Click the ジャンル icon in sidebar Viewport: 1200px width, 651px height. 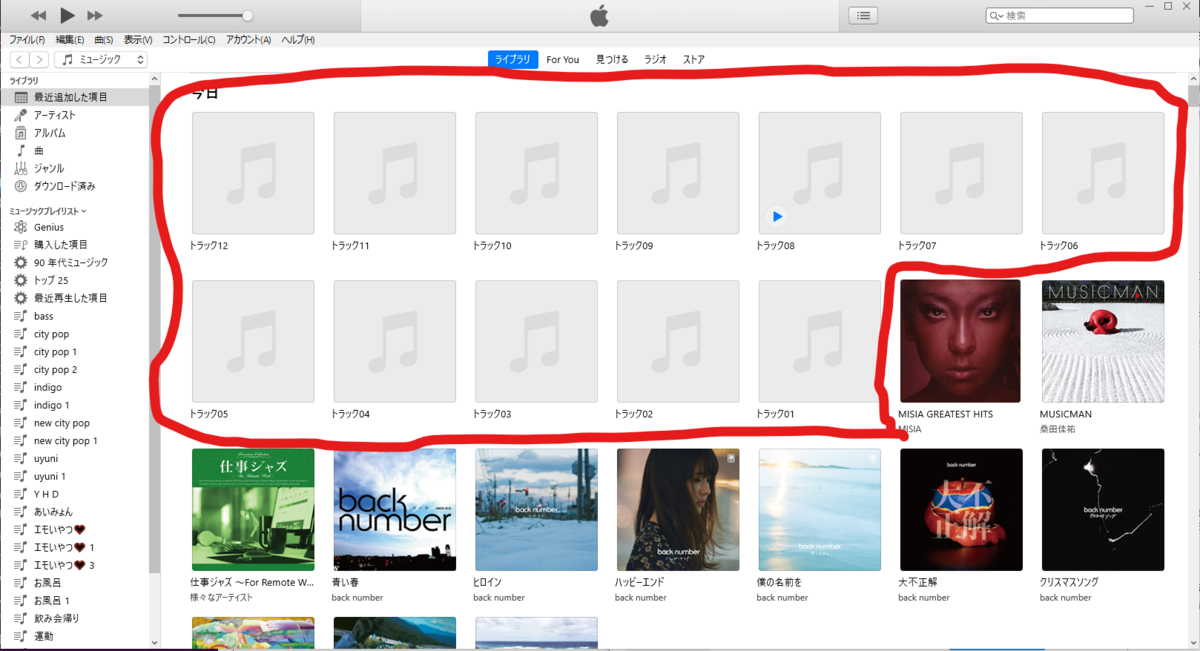tap(21, 168)
